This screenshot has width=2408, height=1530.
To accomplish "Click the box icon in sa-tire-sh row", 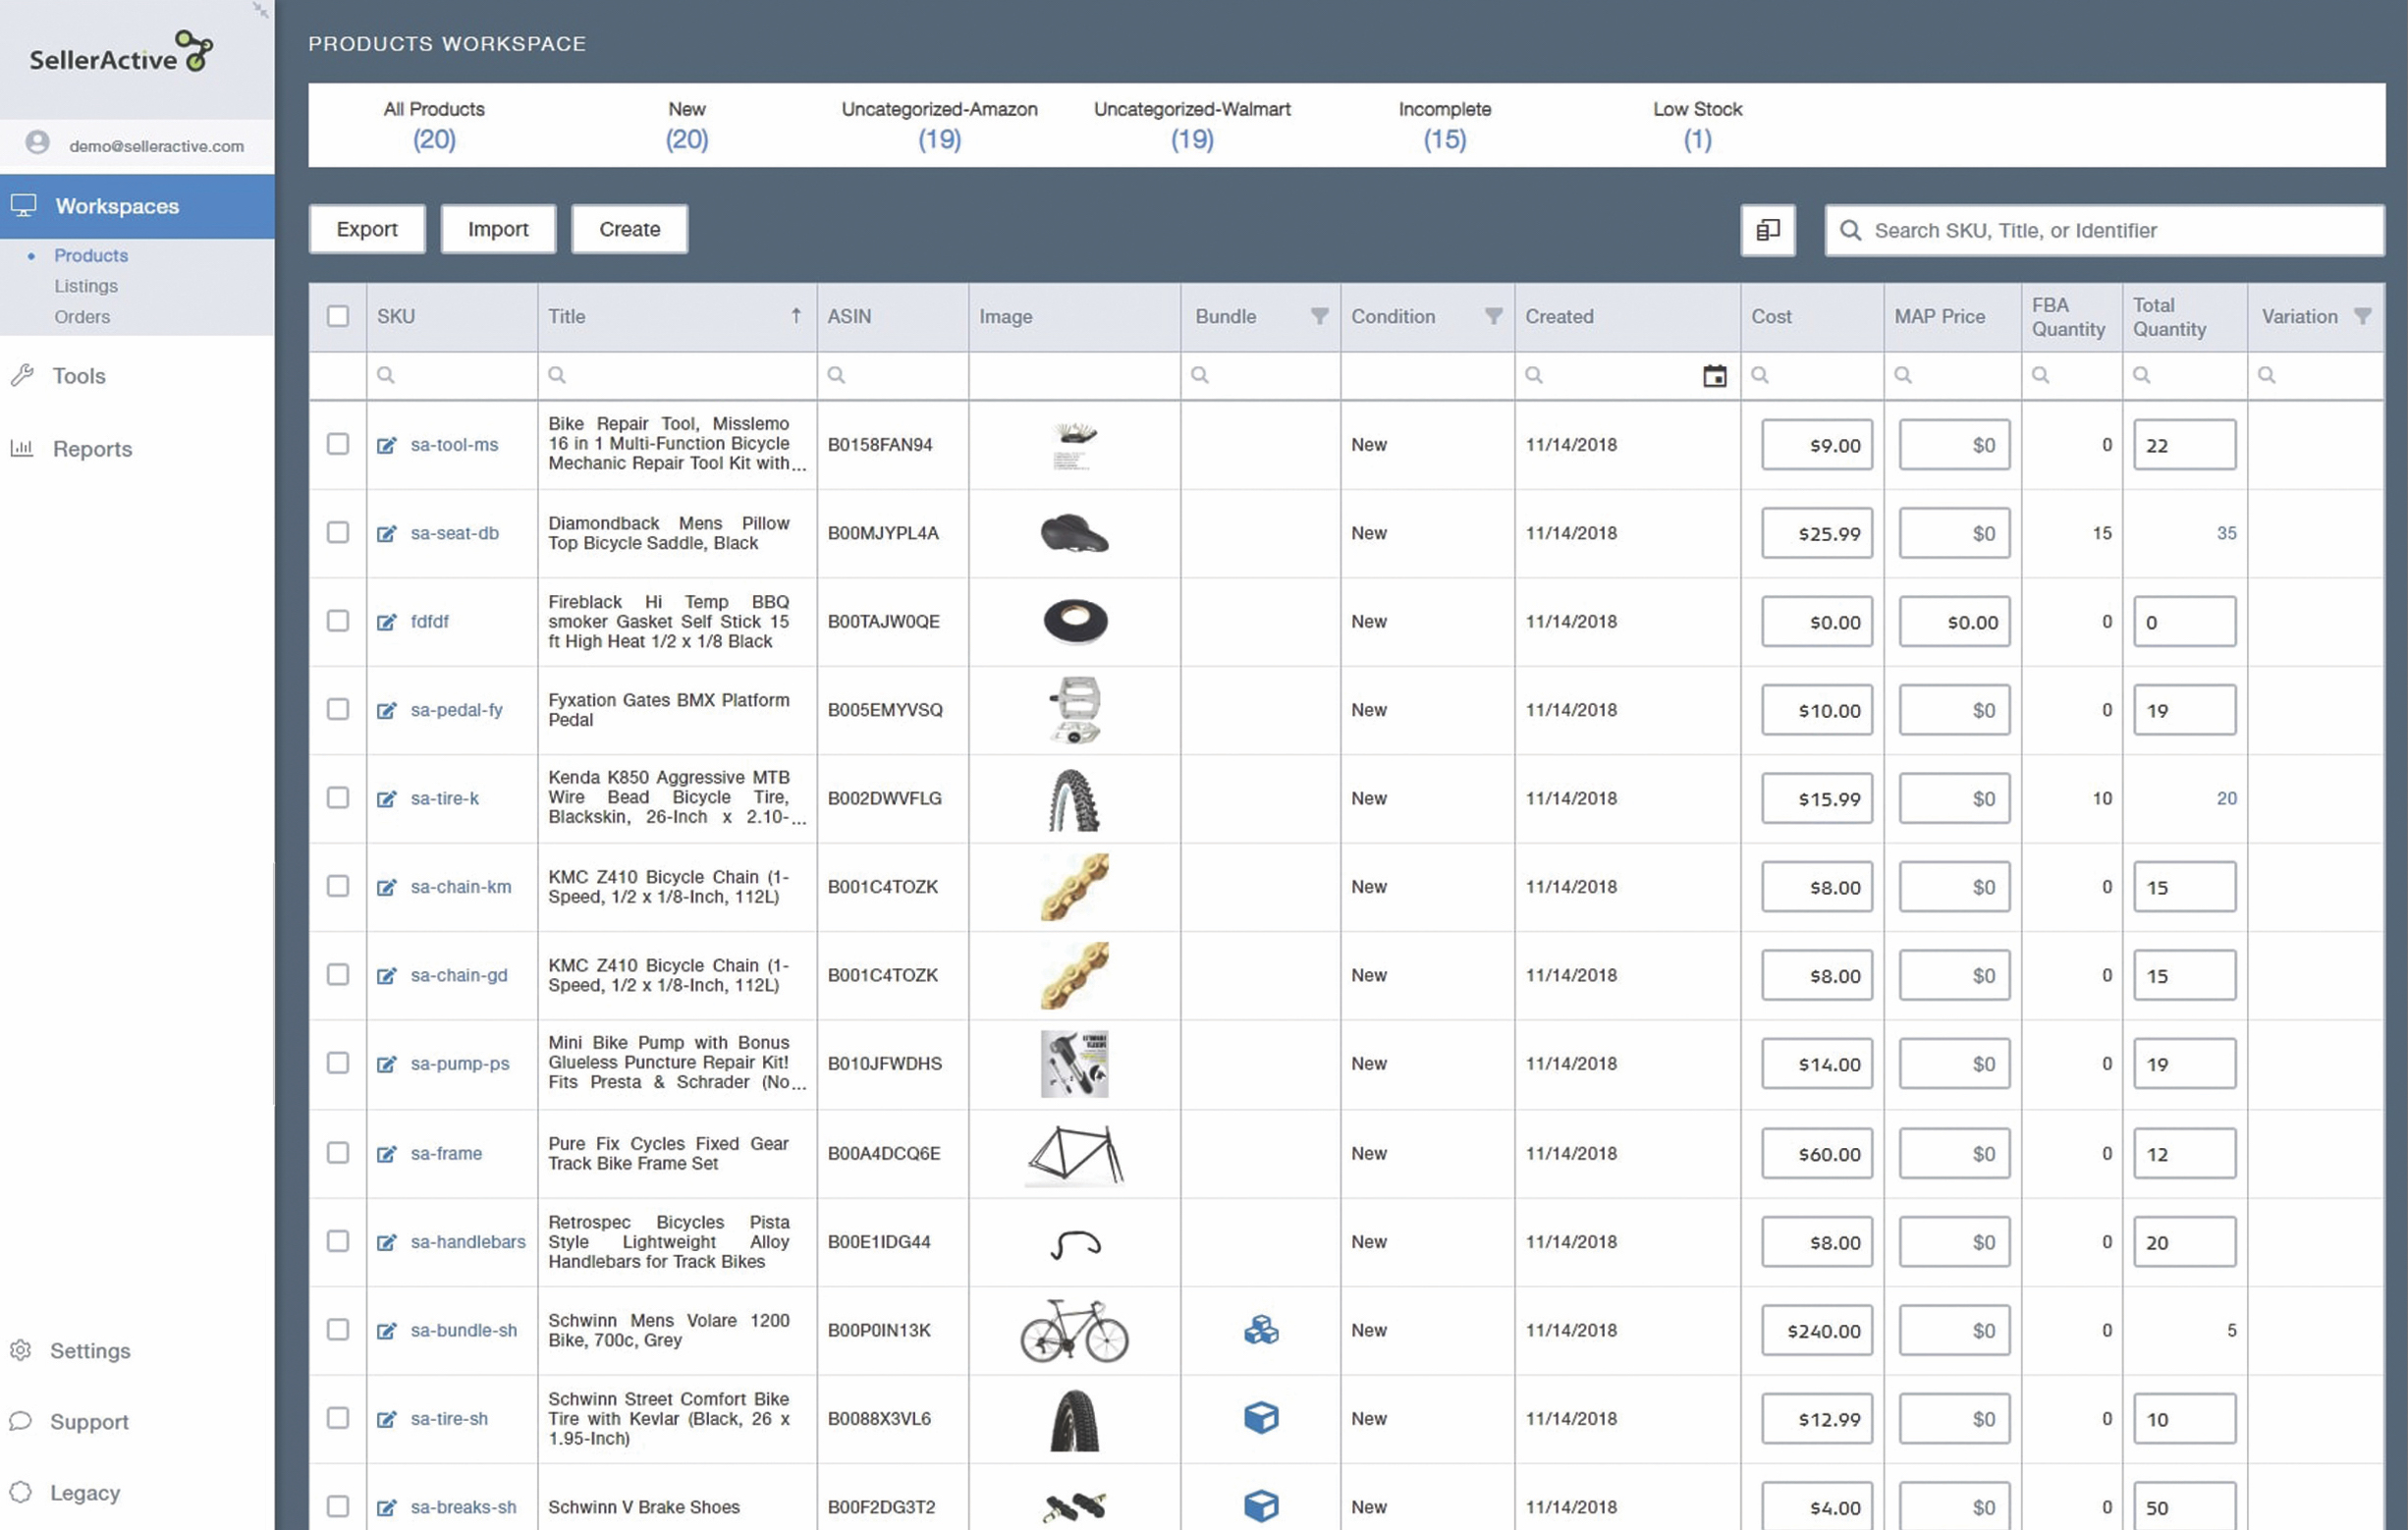I will [1260, 1418].
